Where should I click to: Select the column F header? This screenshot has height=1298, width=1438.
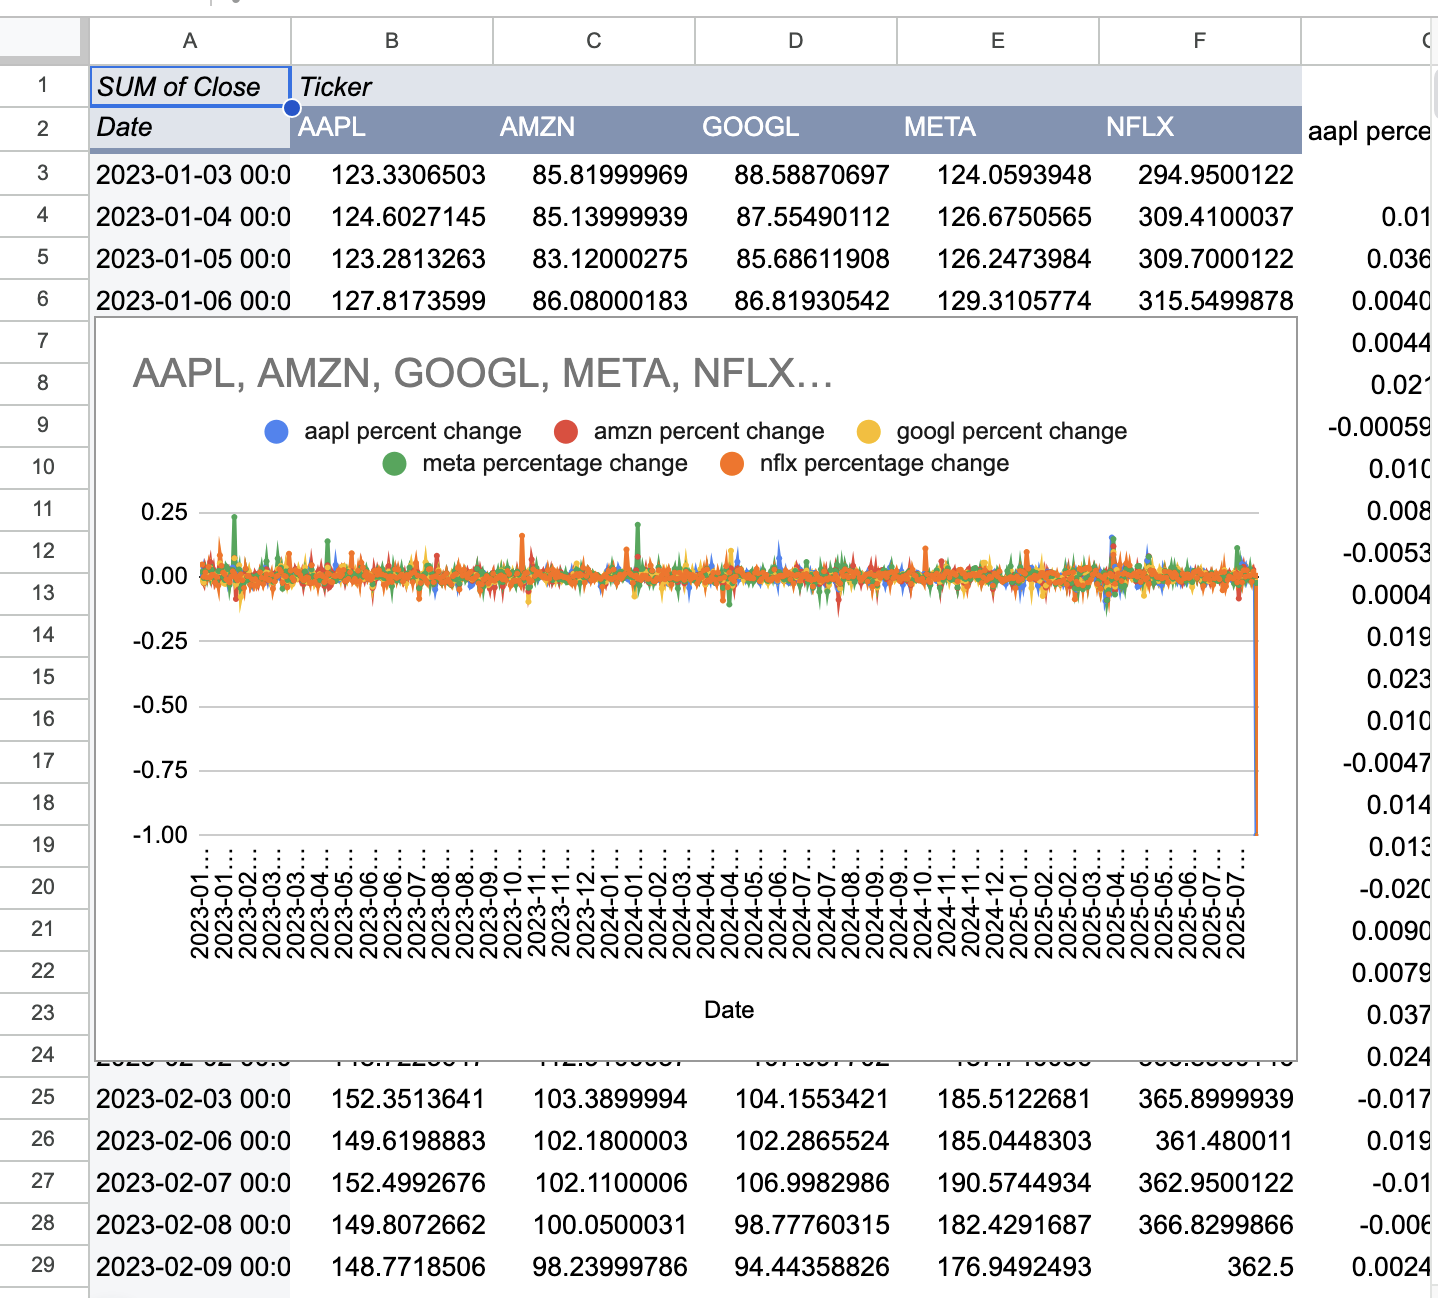[1199, 41]
